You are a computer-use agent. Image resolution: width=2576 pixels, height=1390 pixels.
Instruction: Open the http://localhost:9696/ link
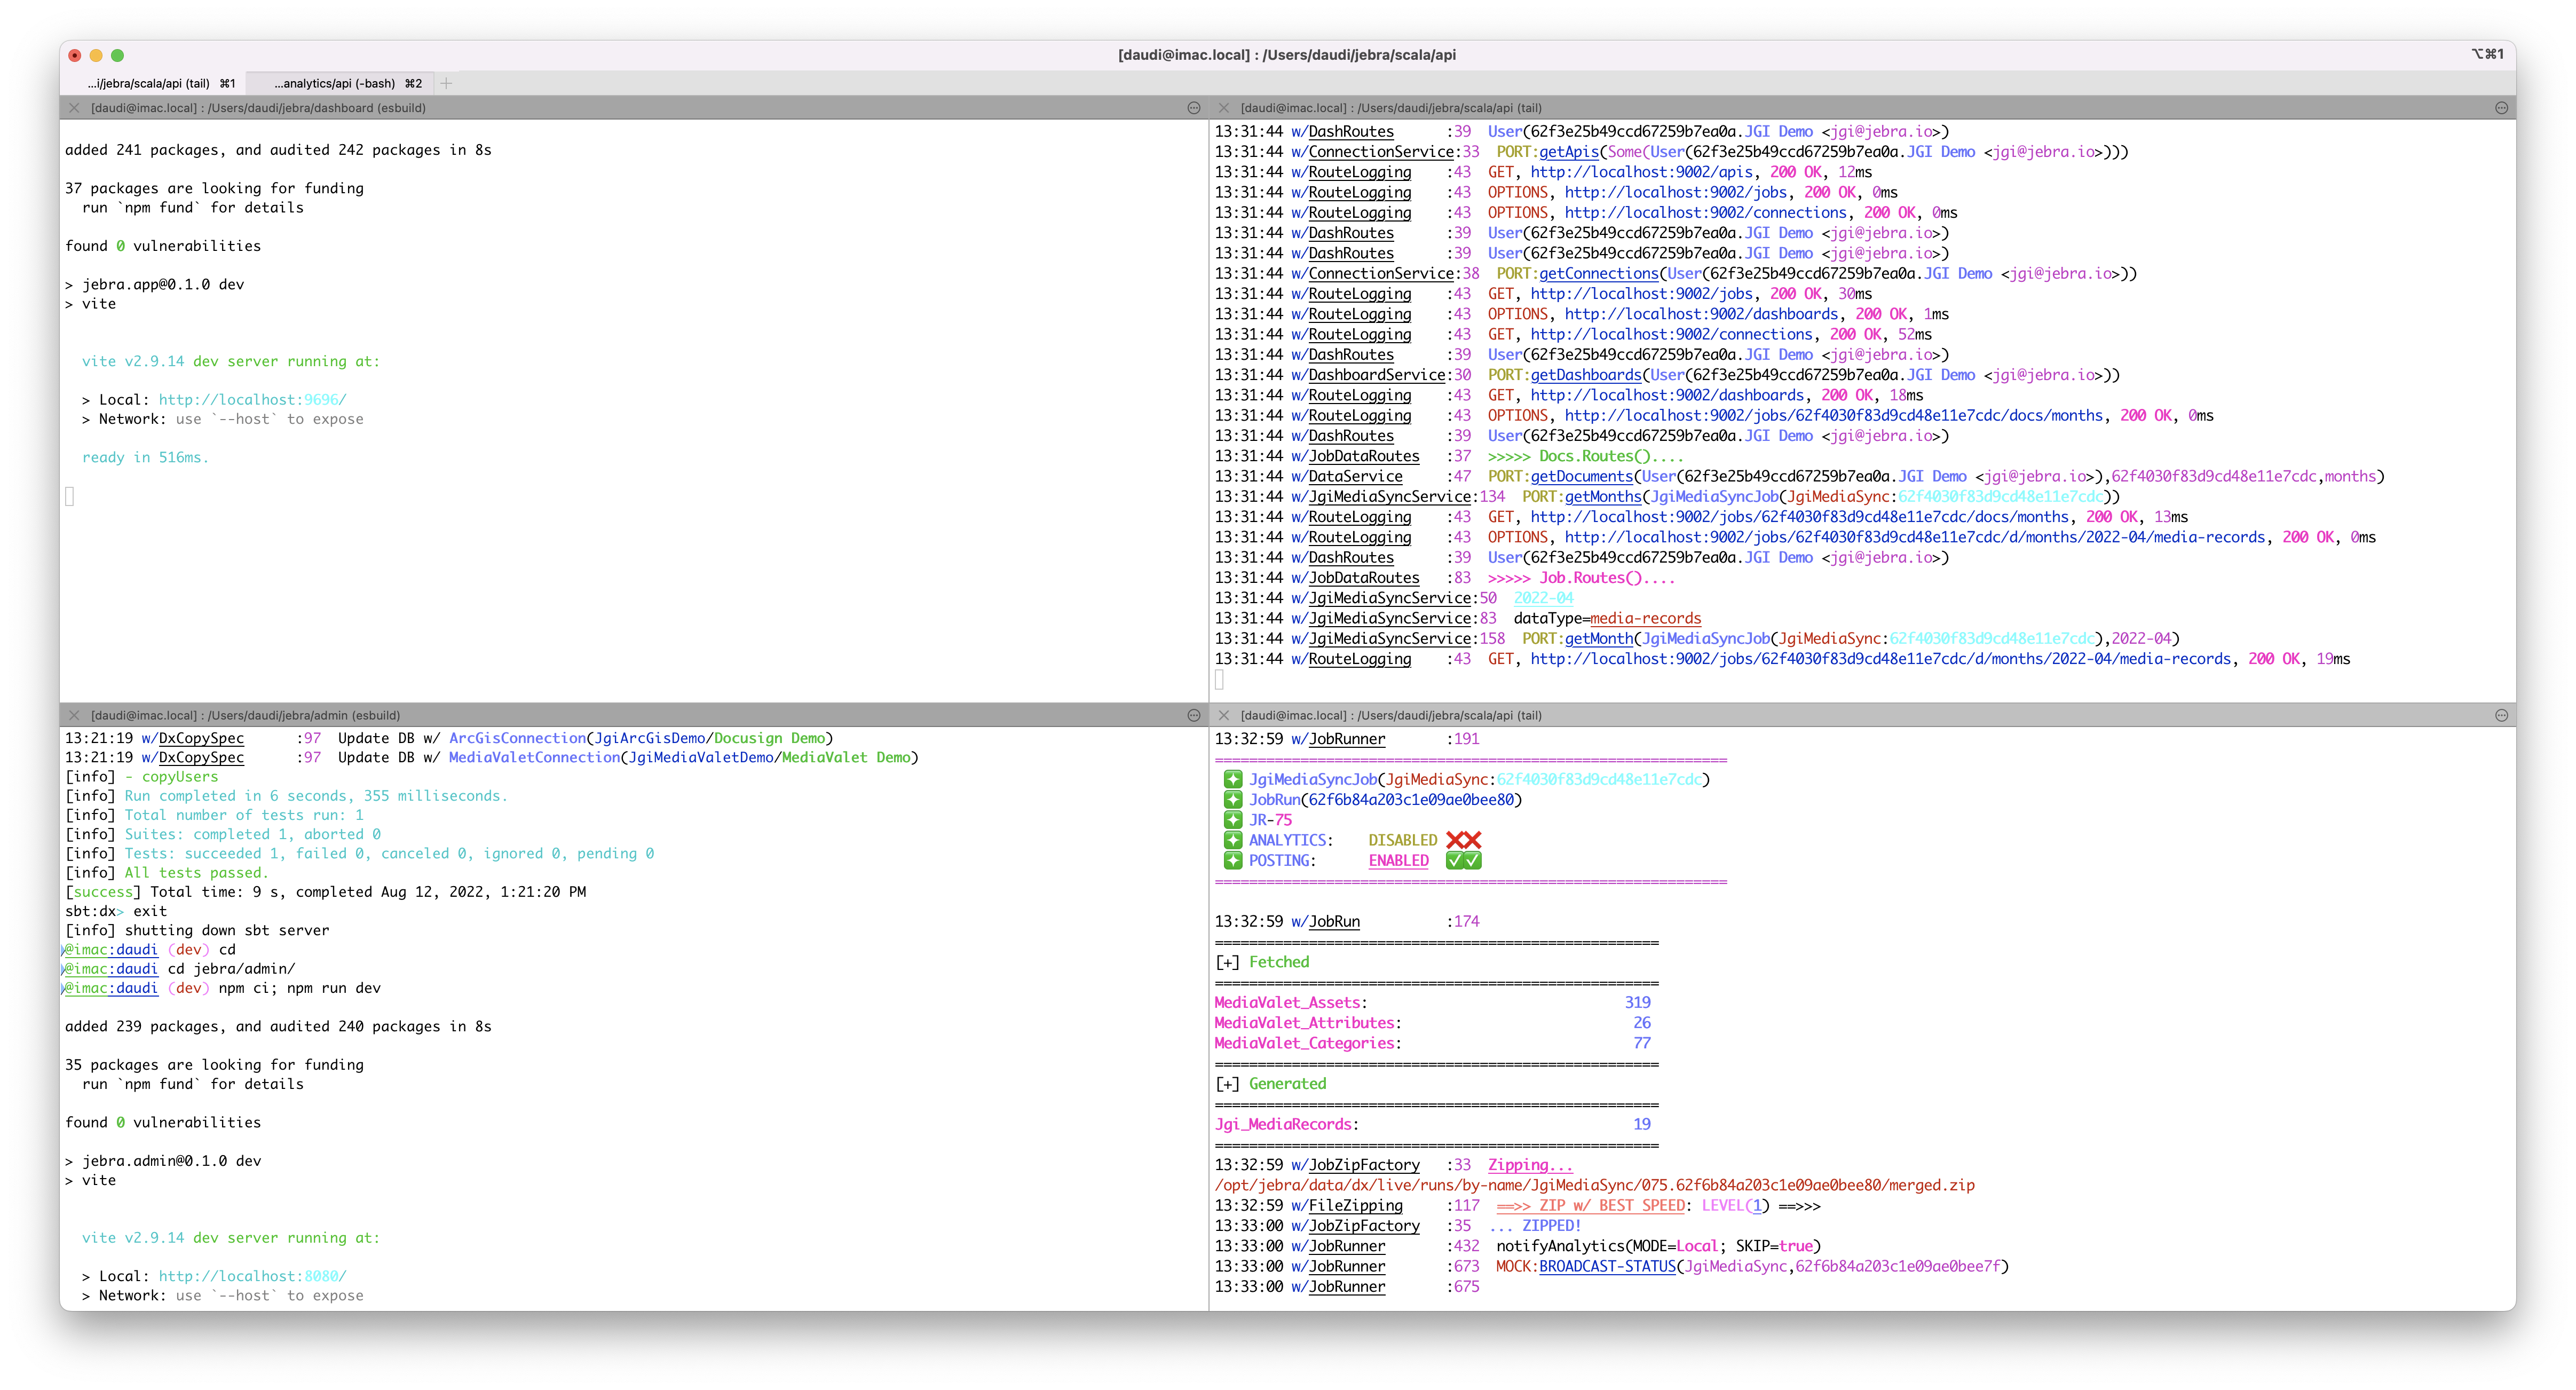point(252,400)
